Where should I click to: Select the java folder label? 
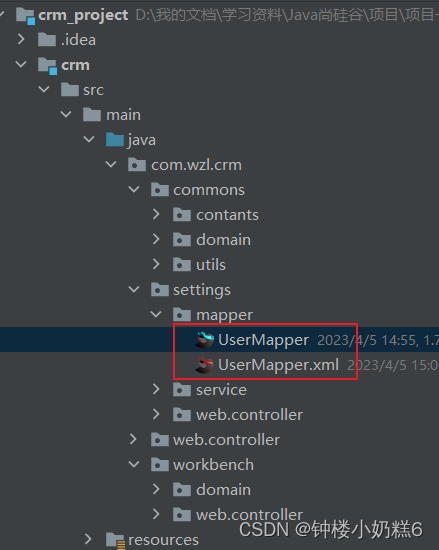click(x=142, y=140)
